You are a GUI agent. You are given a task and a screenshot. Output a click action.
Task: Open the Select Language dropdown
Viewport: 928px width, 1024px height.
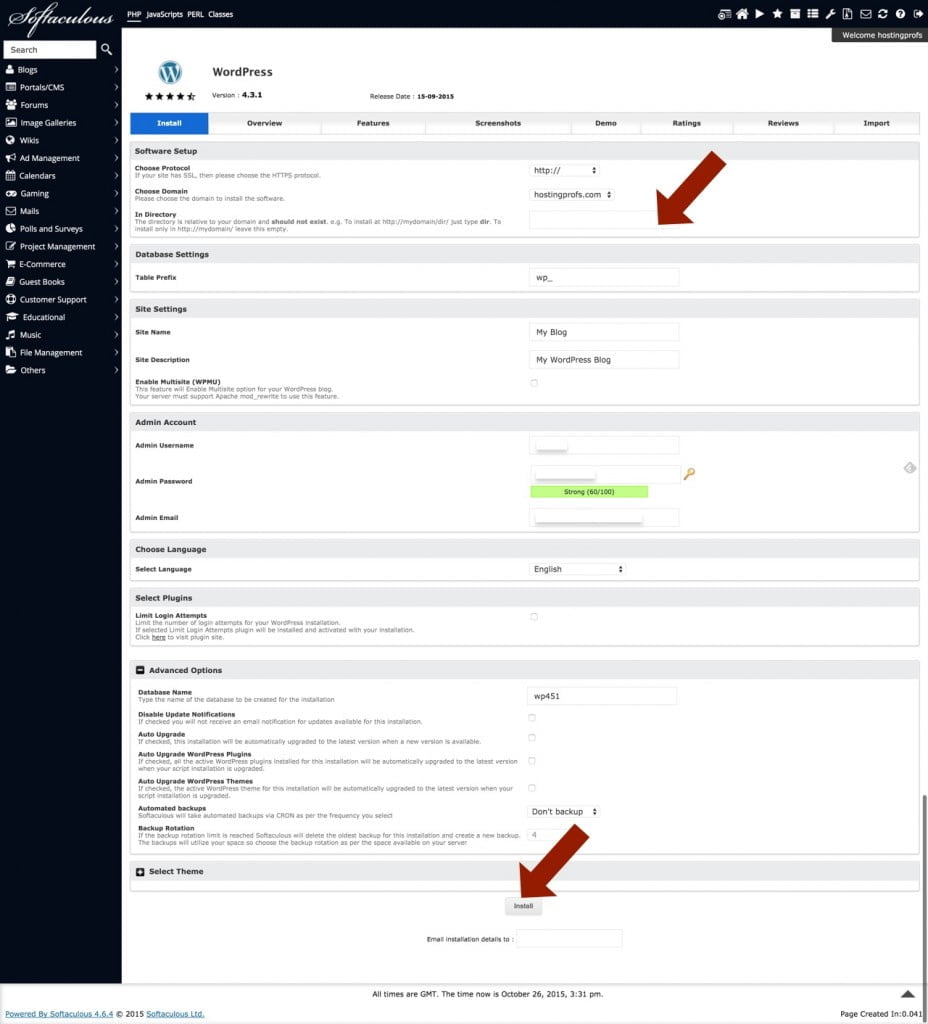(x=577, y=569)
